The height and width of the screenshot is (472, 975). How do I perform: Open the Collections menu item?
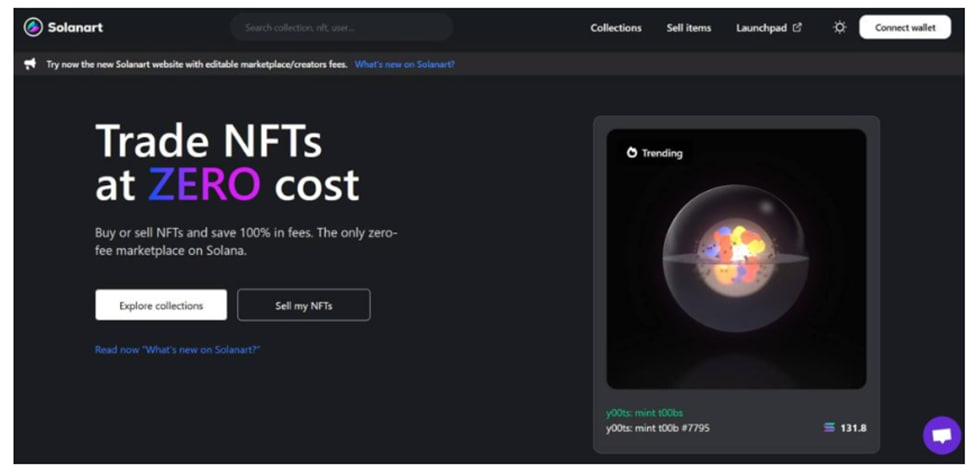coord(616,28)
